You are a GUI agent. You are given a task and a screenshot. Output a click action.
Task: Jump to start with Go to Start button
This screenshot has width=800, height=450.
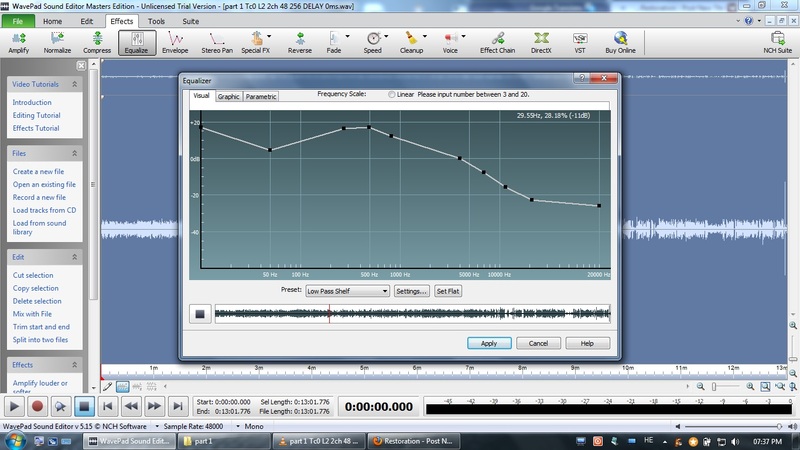(108, 407)
